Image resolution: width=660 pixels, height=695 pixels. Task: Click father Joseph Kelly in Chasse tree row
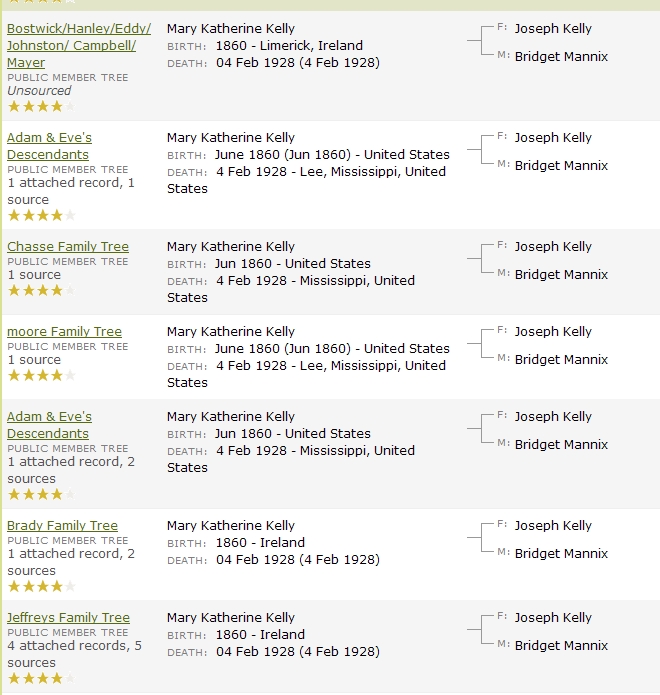tap(553, 247)
